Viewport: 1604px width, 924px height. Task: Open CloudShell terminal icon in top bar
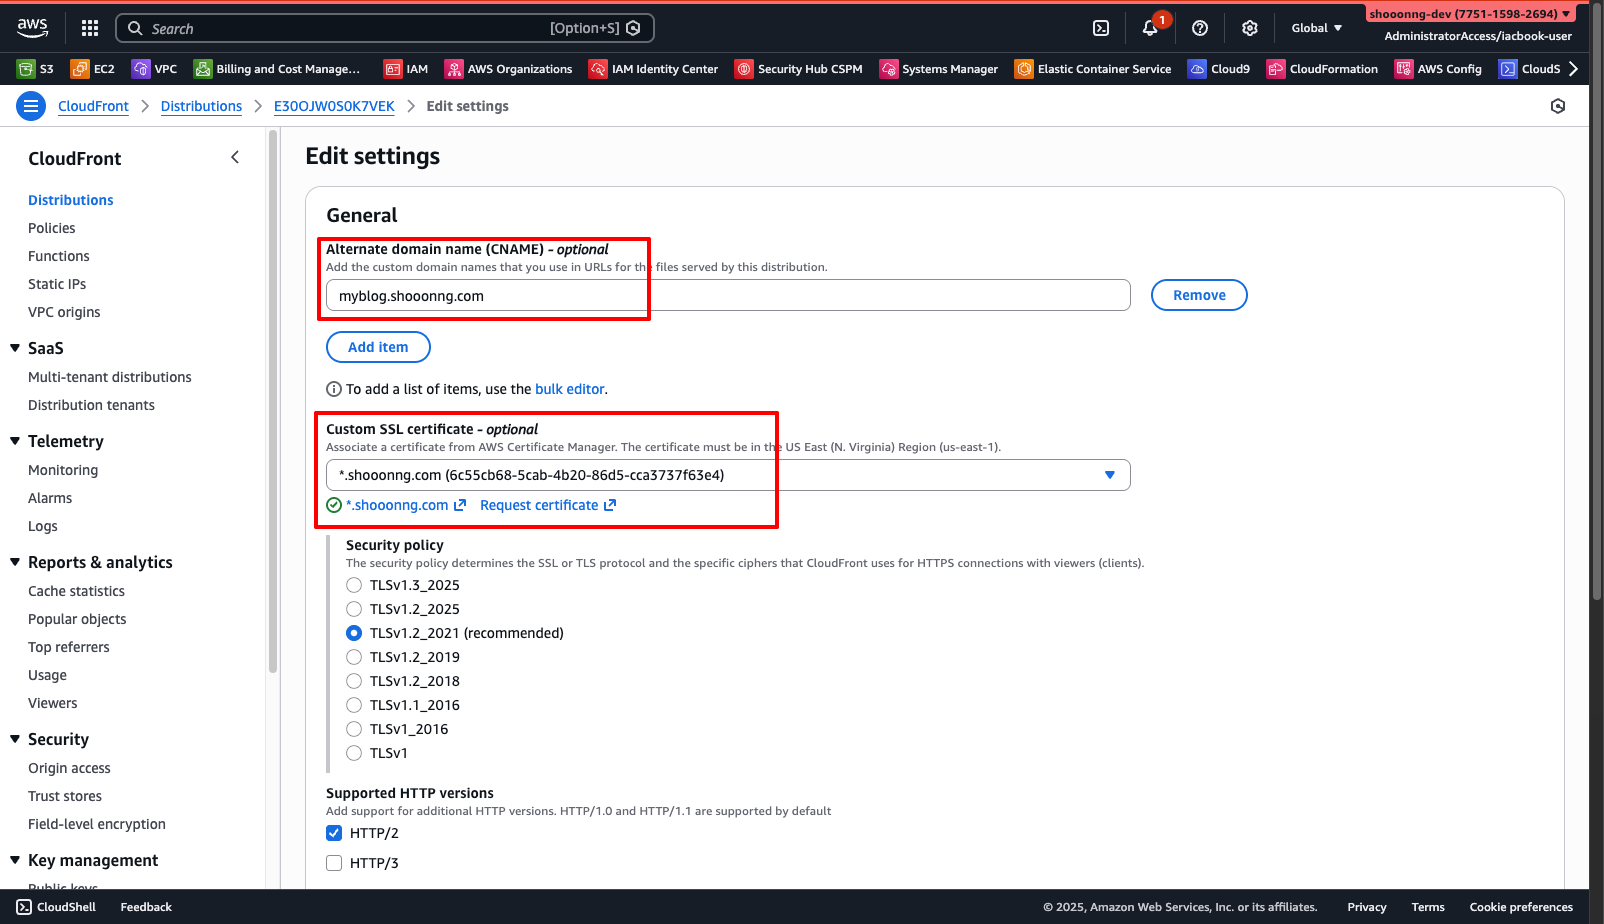pyautogui.click(x=1101, y=28)
